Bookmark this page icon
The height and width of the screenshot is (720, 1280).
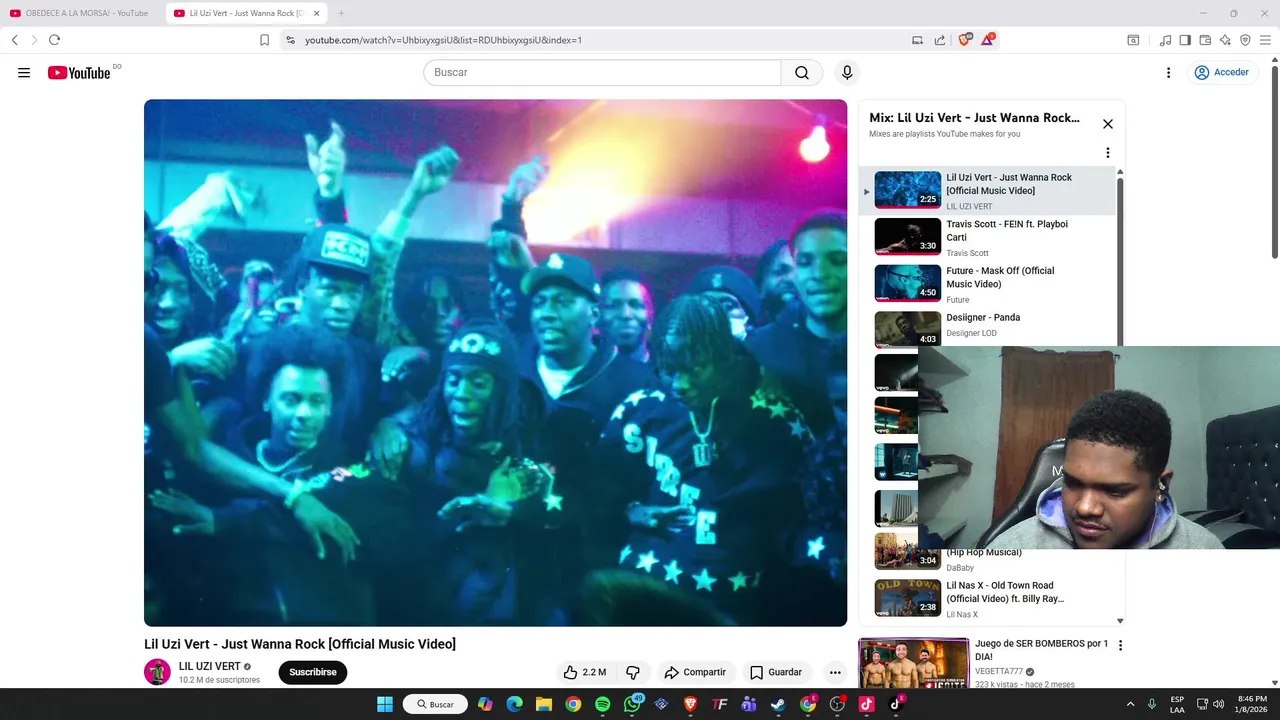click(264, 40)
